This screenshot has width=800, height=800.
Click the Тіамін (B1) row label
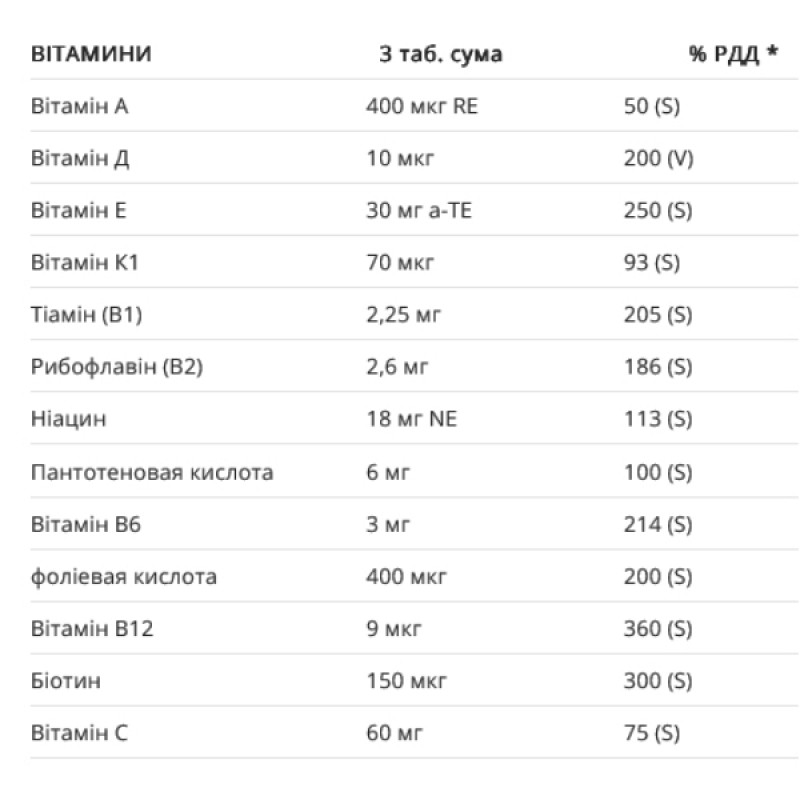(87, 315)
